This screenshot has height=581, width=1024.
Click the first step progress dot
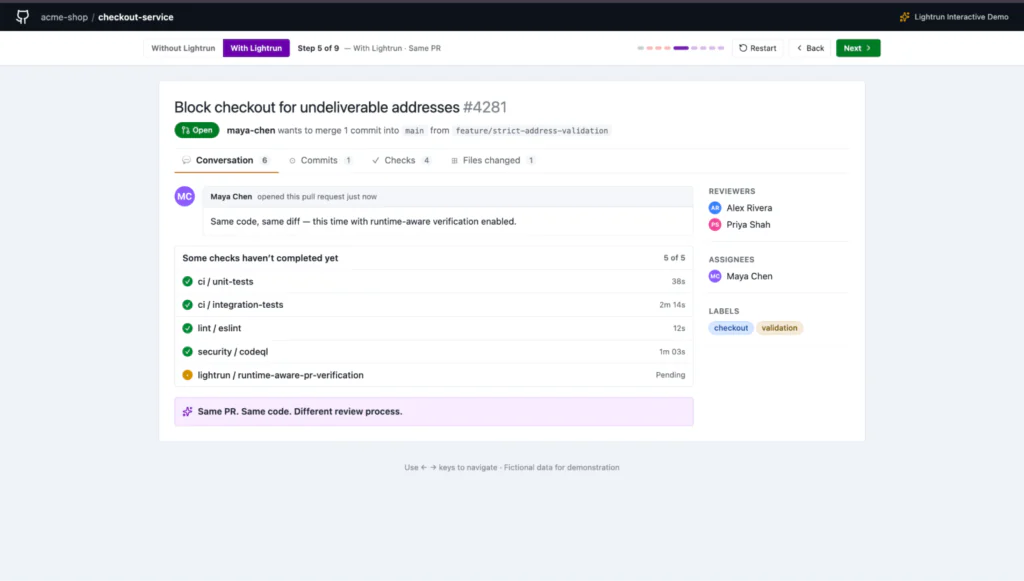pyautogui.click(x=641, y=48)
